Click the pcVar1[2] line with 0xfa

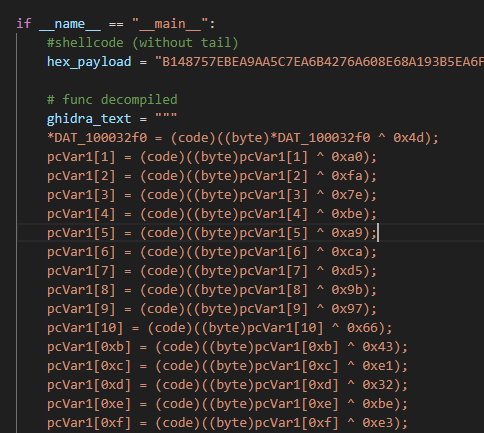[x=212, y=176]
